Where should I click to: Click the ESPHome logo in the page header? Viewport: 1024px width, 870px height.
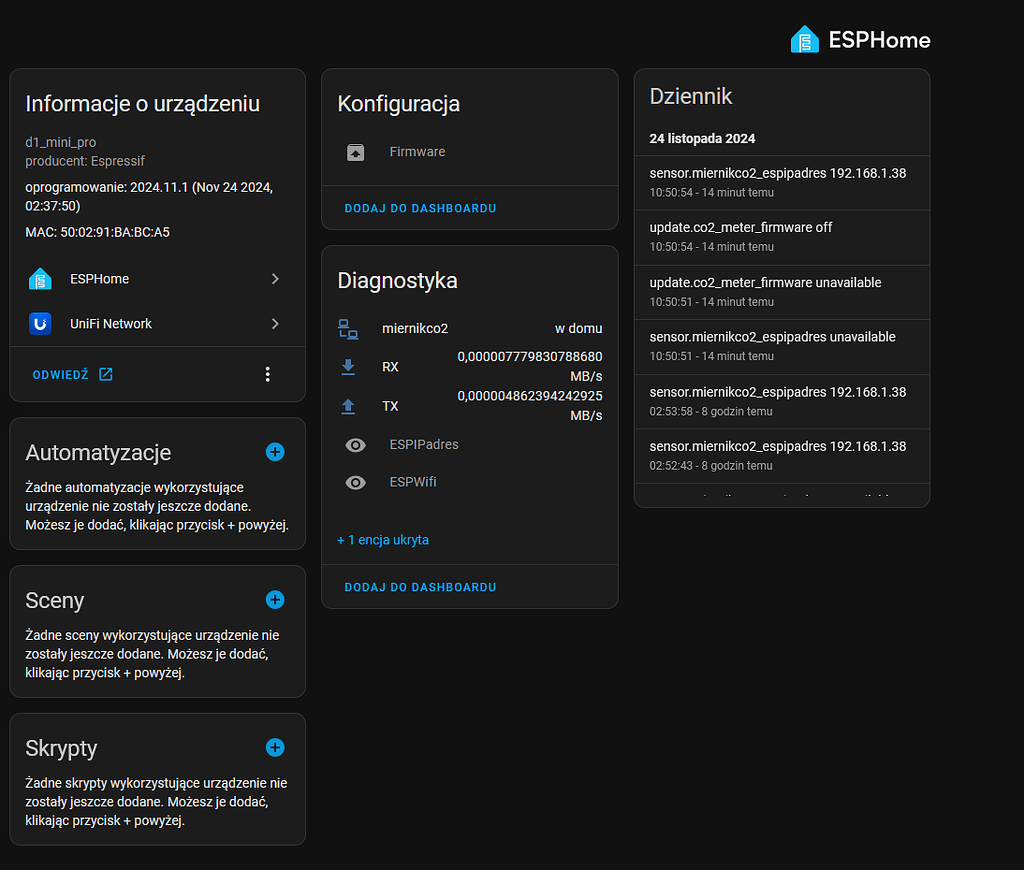coord(806,39)
